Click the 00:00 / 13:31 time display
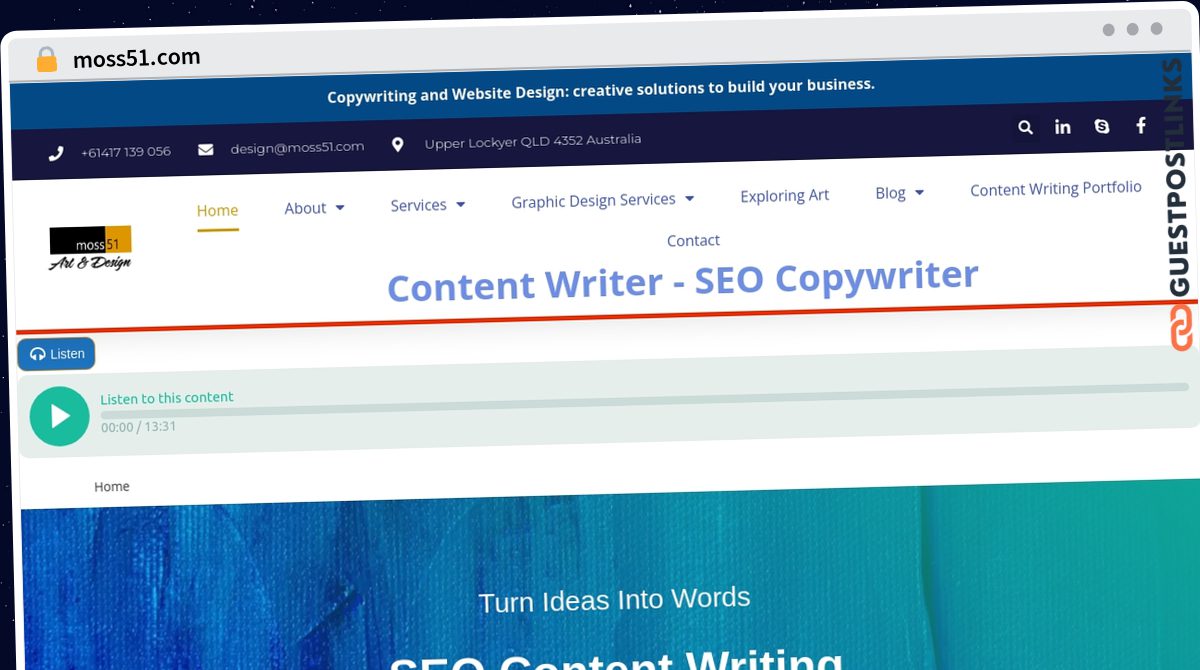The width and height of the screenshot is (1200, 670). click(138, 427)
